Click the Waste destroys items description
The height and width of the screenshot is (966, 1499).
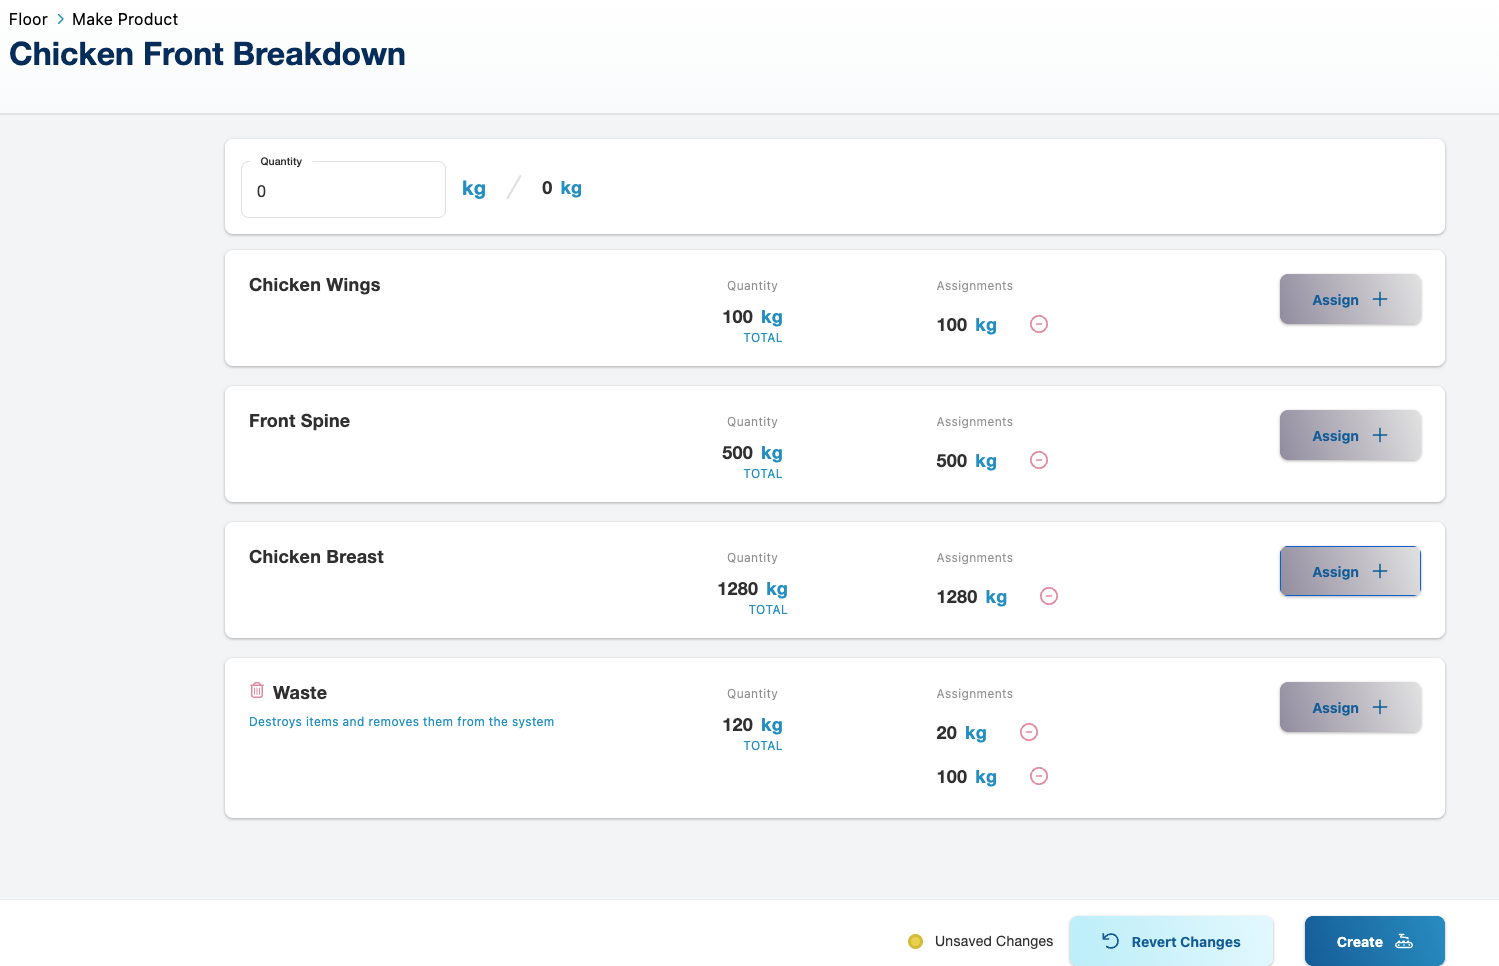pyautogui.click(x=401, y=722)
